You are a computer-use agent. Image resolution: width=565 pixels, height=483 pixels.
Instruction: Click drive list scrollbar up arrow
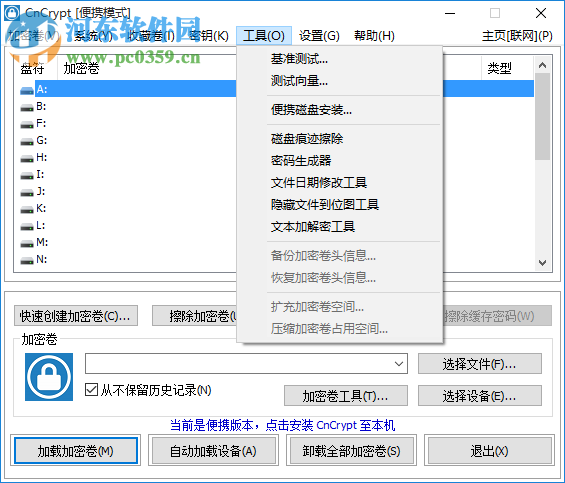click(542, 65)
